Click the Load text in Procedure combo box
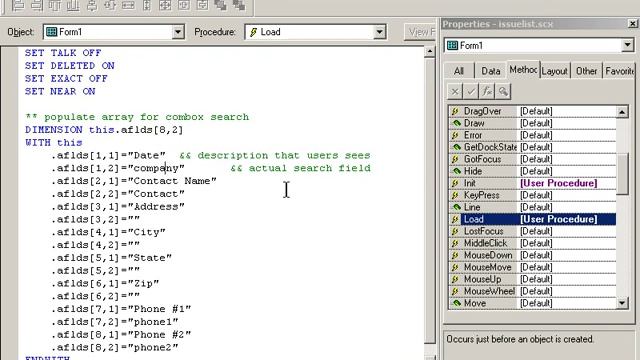The image size is (640, 360). coord(270,32)
